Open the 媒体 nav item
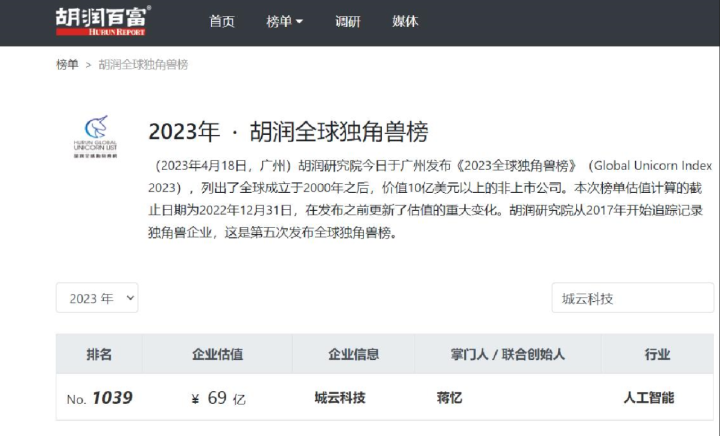Viewport: 720px width, 436px height. tap(405, 21)
